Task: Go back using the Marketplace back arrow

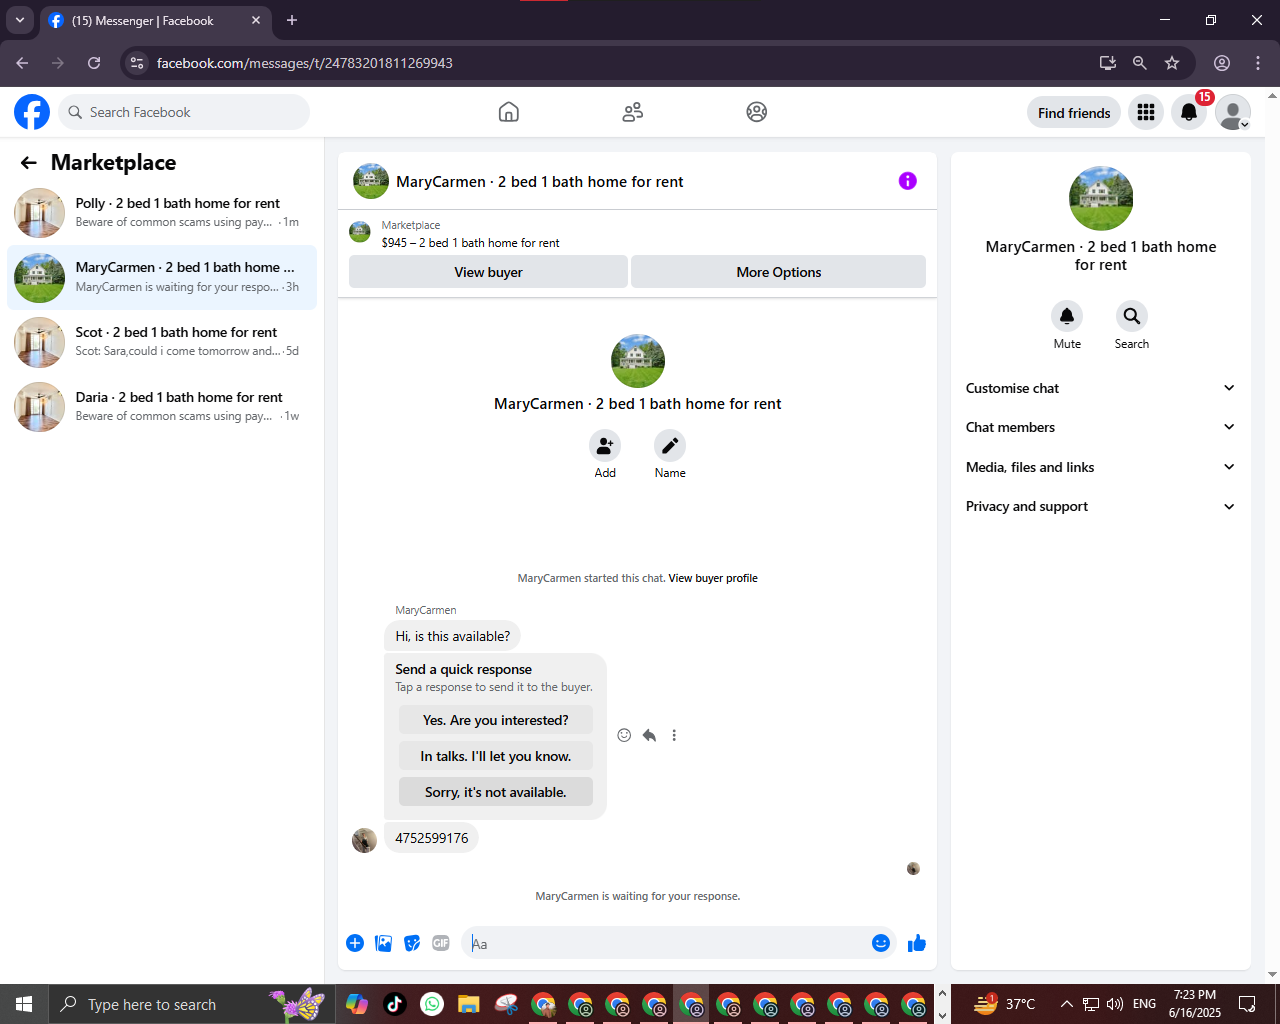Action: 29,163
